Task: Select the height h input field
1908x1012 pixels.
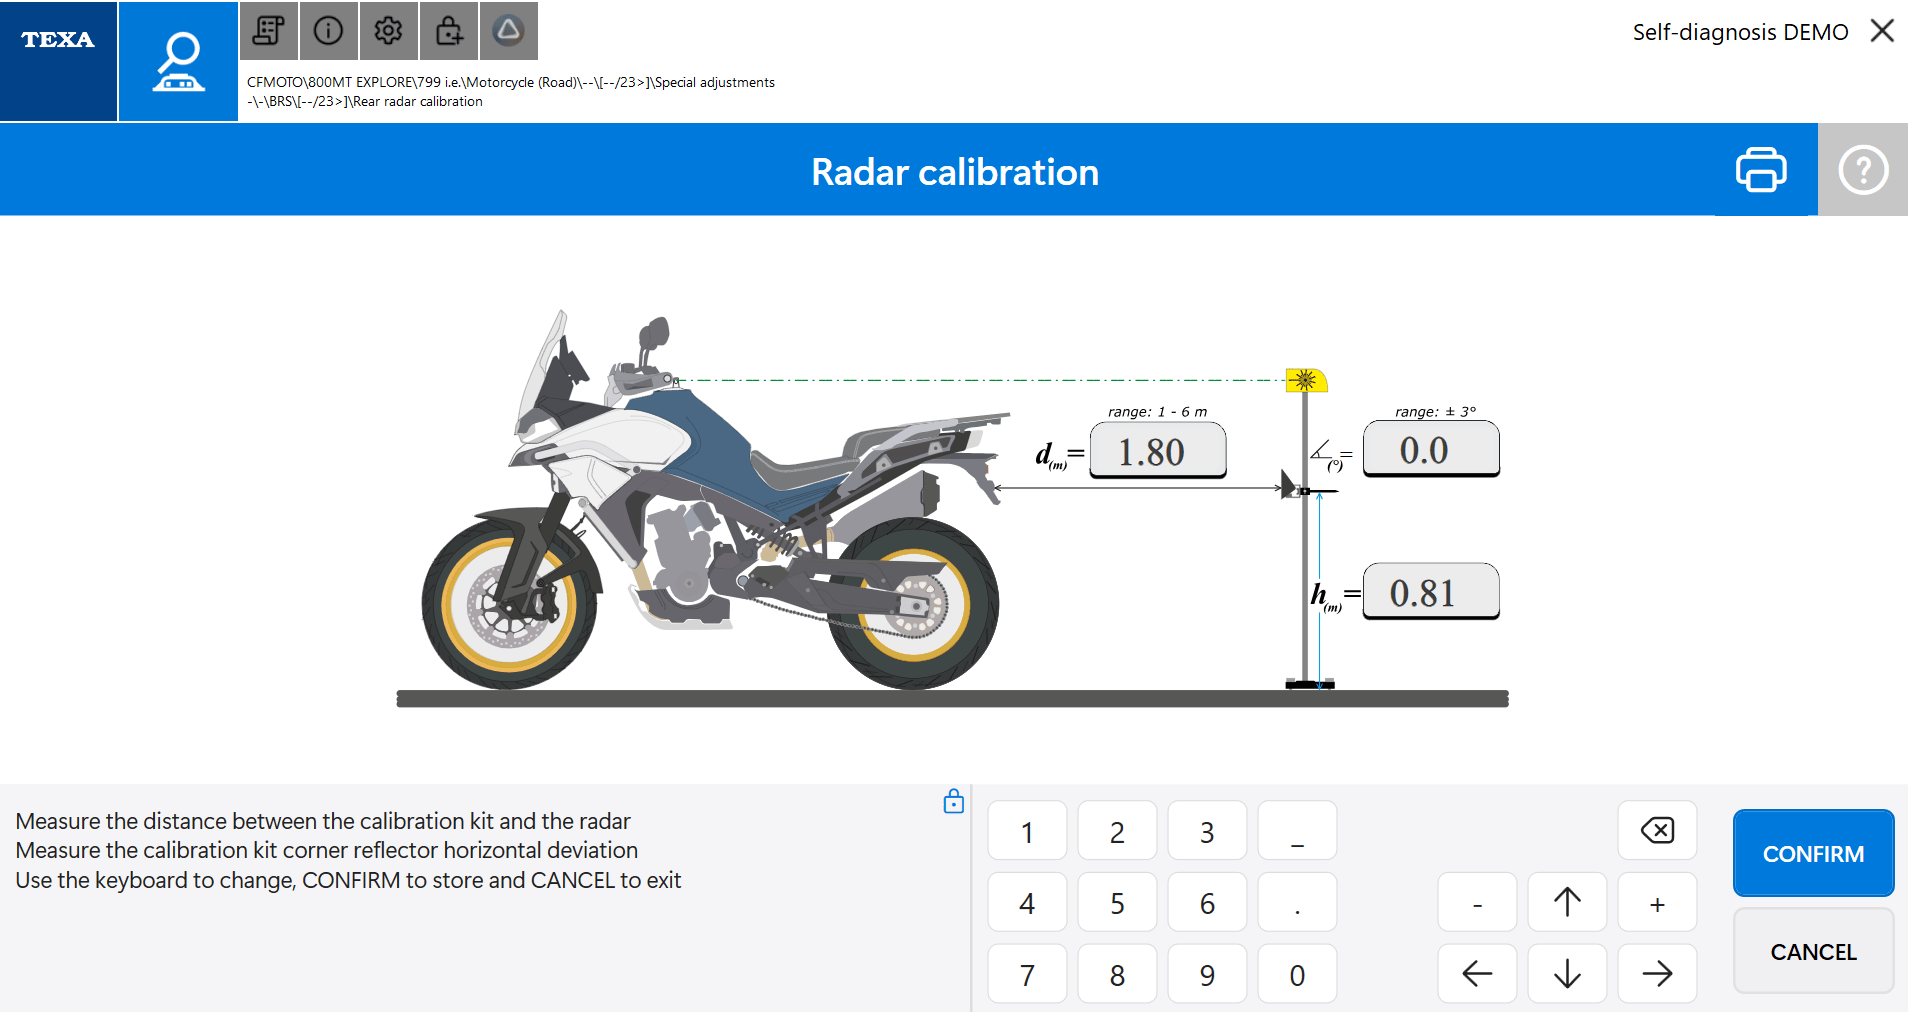Action: 1430,592
